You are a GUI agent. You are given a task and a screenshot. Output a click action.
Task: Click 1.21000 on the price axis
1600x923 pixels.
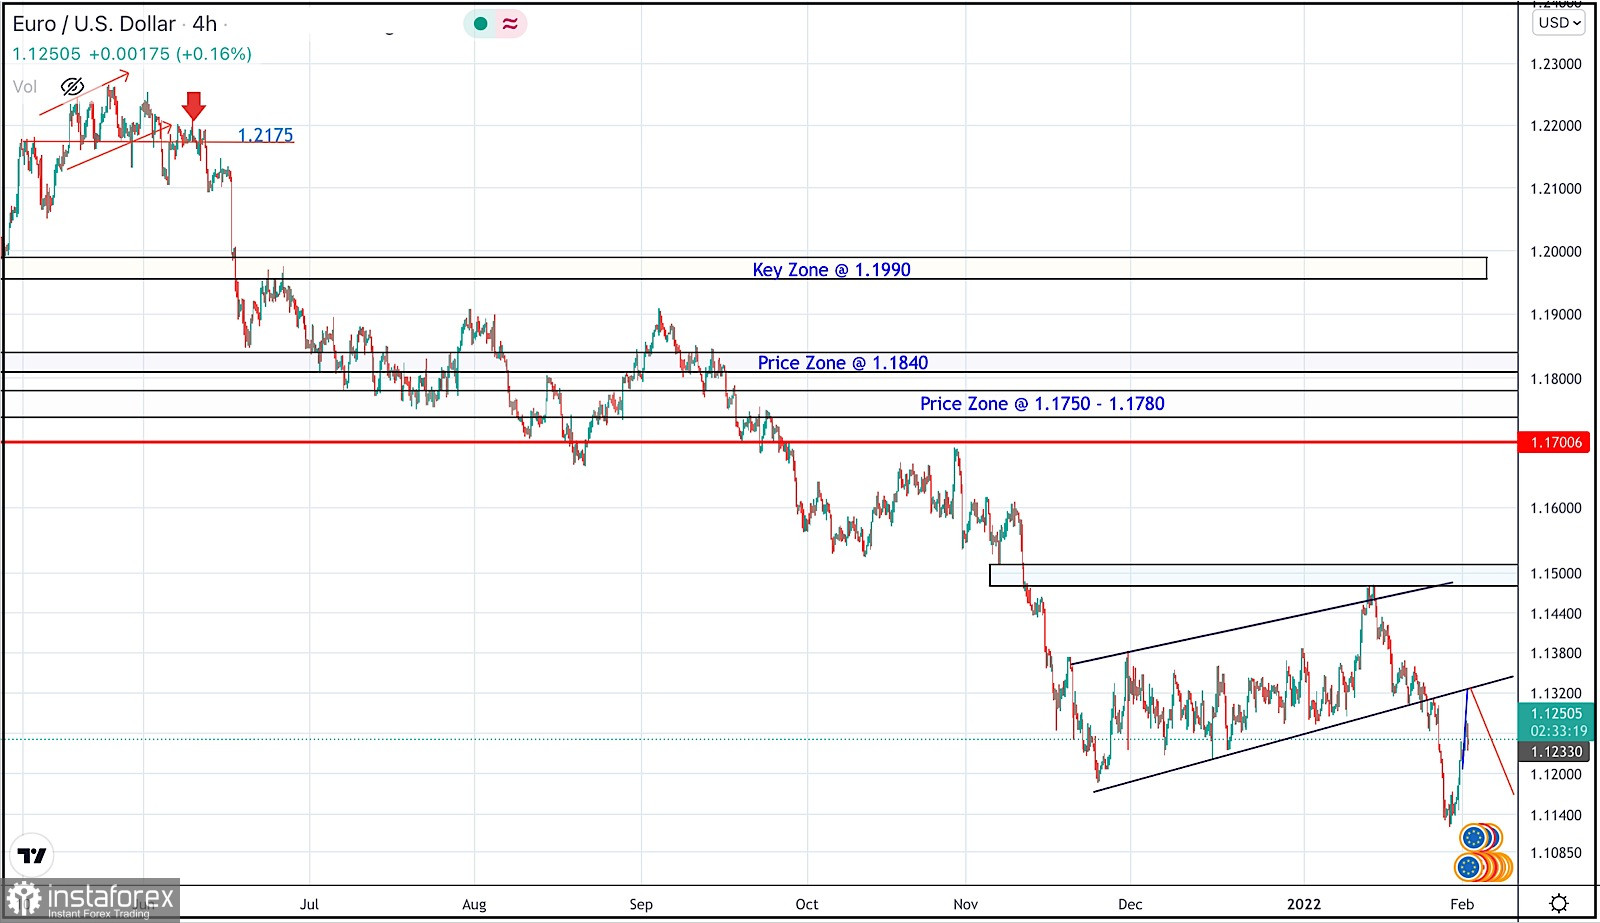(x=1556, y=189)
